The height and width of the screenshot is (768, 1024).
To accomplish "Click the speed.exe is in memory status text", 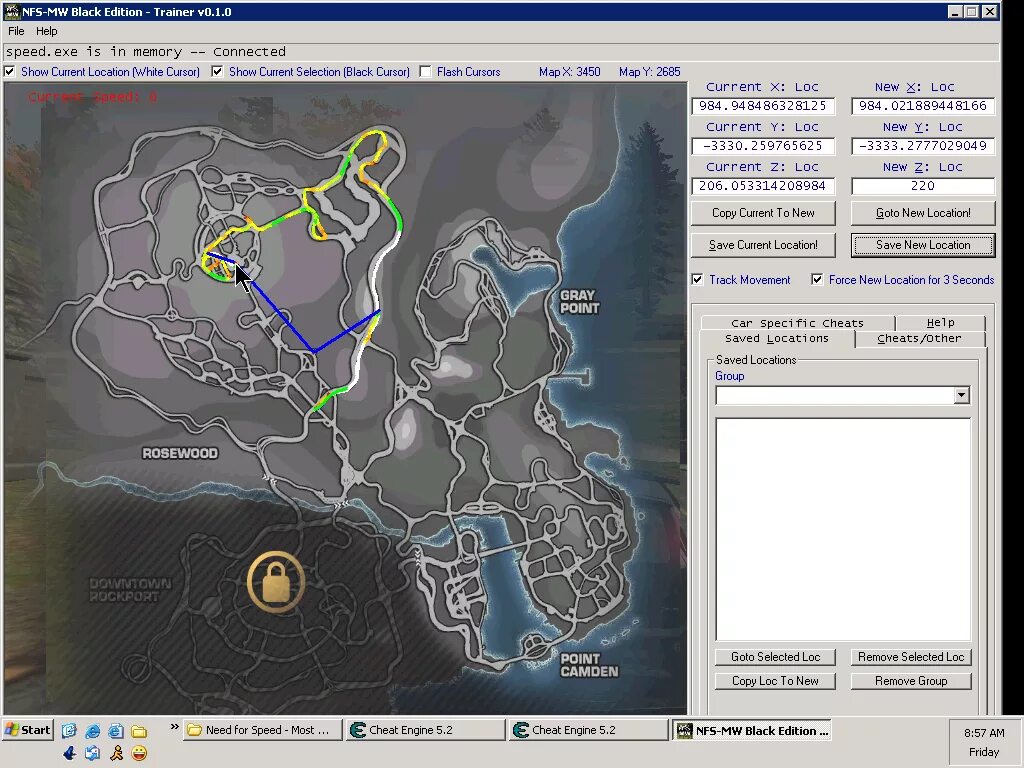I will pos(146,52).
